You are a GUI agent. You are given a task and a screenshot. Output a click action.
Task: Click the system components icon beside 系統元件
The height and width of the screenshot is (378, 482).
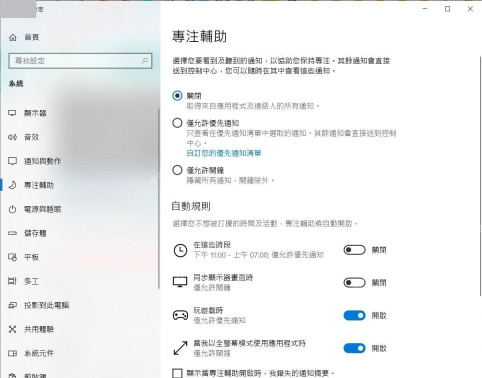coord(12,353)
